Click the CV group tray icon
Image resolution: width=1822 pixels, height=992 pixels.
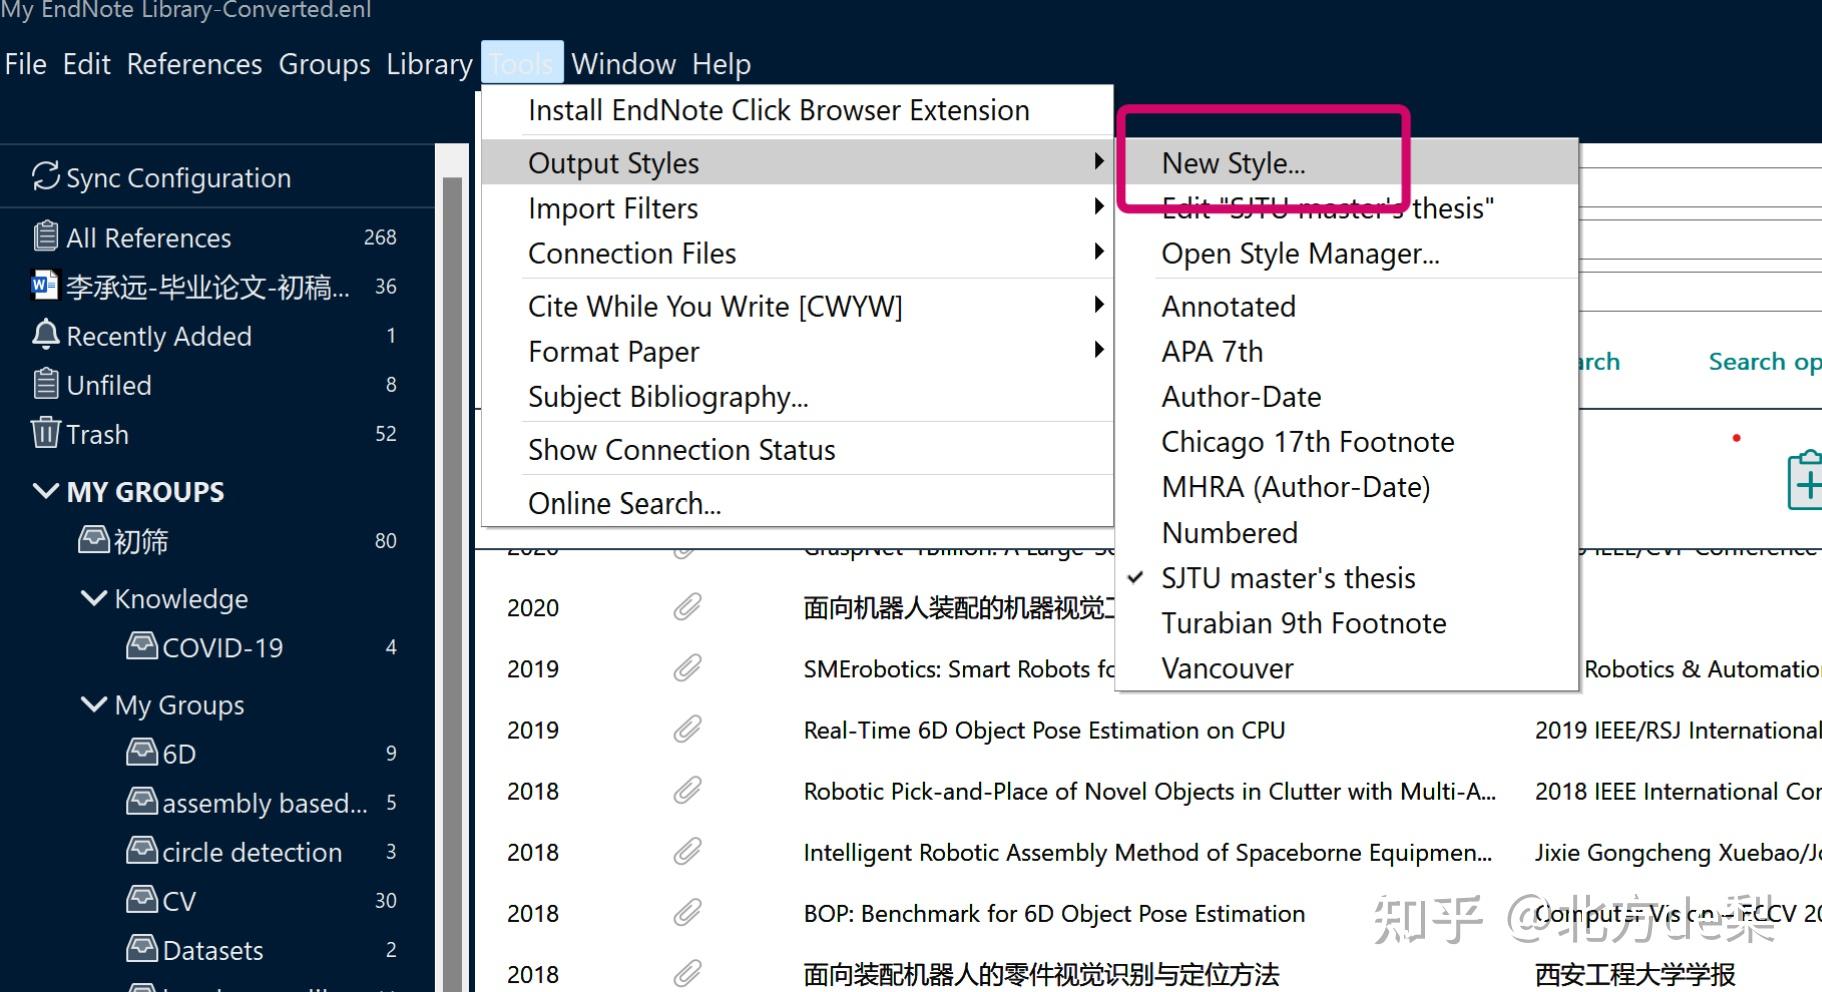142,898
